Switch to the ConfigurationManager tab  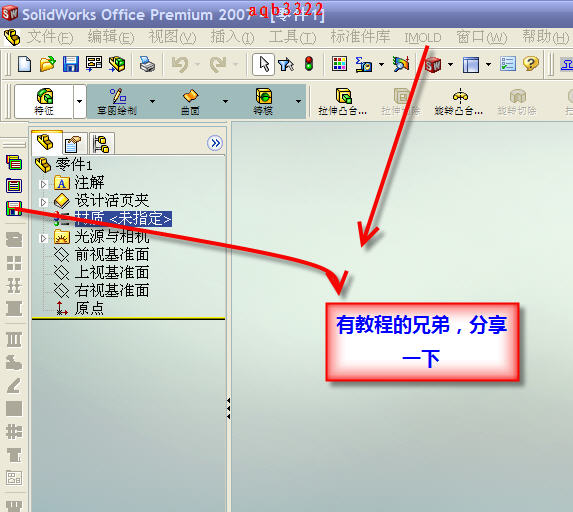102,143
